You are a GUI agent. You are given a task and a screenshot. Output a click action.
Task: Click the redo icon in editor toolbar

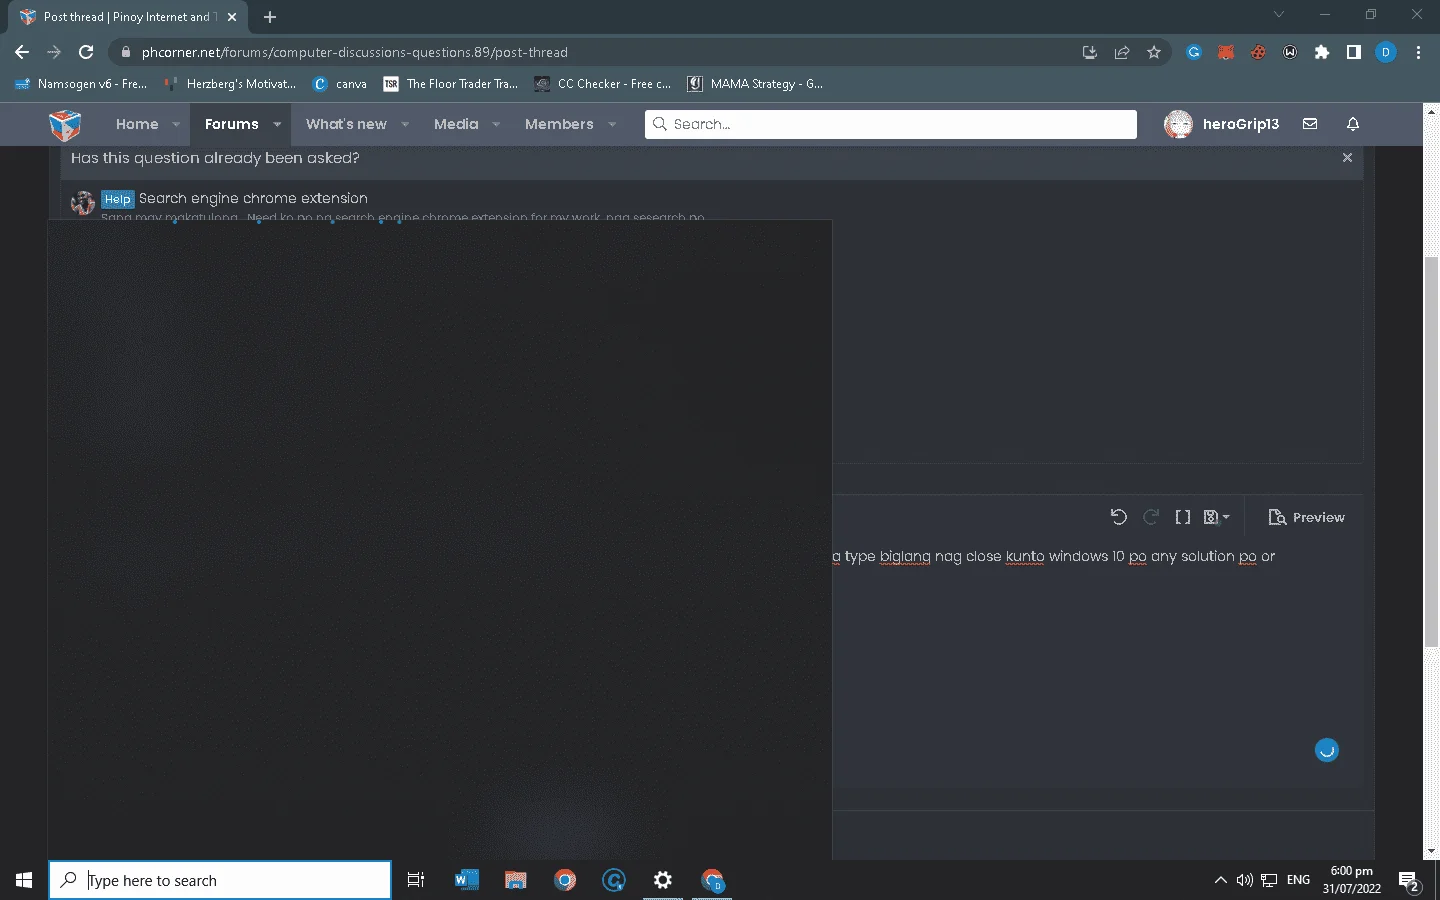tap(1151, 517)
